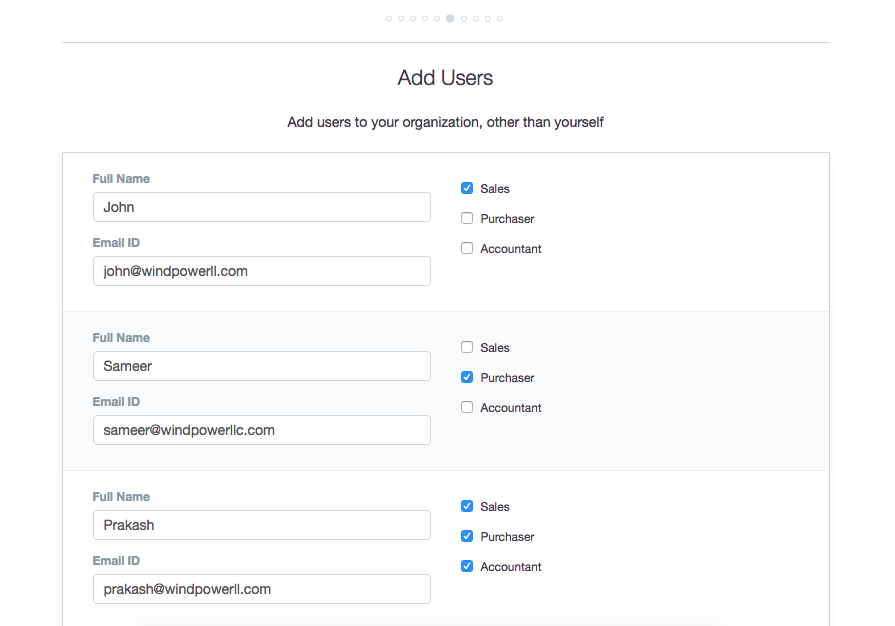The width and height of the screenshot is (895, 626).
Task: Edit the sameer@windpowerllc.com email field
Action: point(261,430)
